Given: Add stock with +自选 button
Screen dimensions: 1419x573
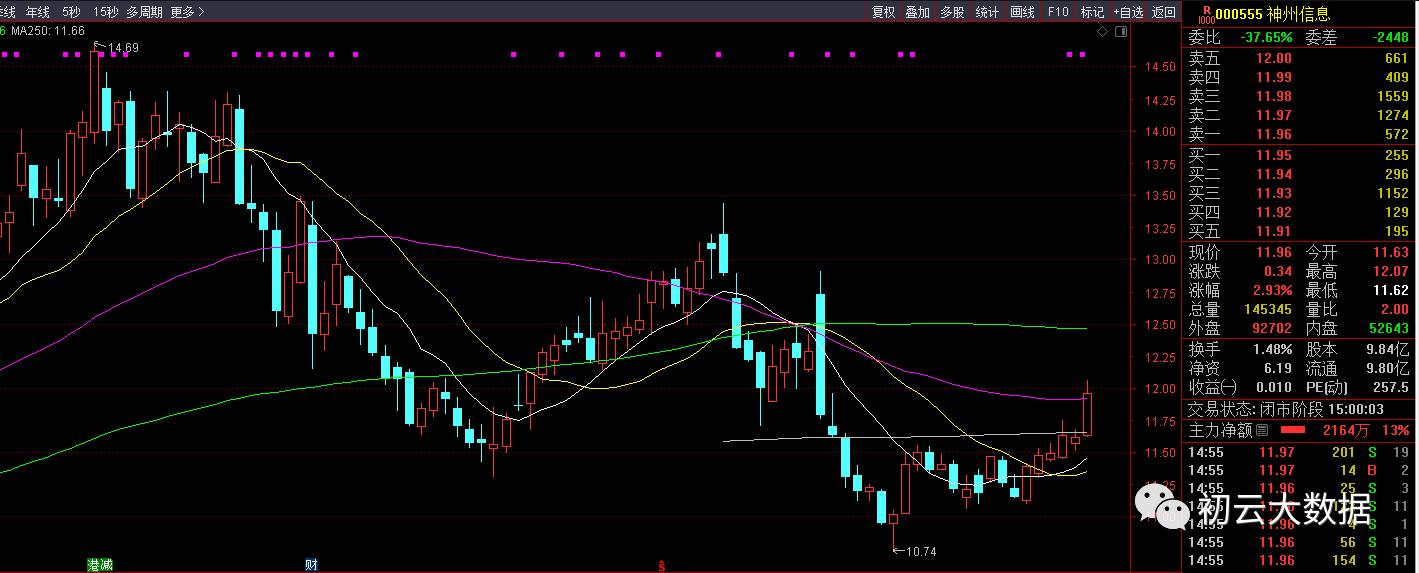Looking at the screenshot, I should click(1128, 12).
